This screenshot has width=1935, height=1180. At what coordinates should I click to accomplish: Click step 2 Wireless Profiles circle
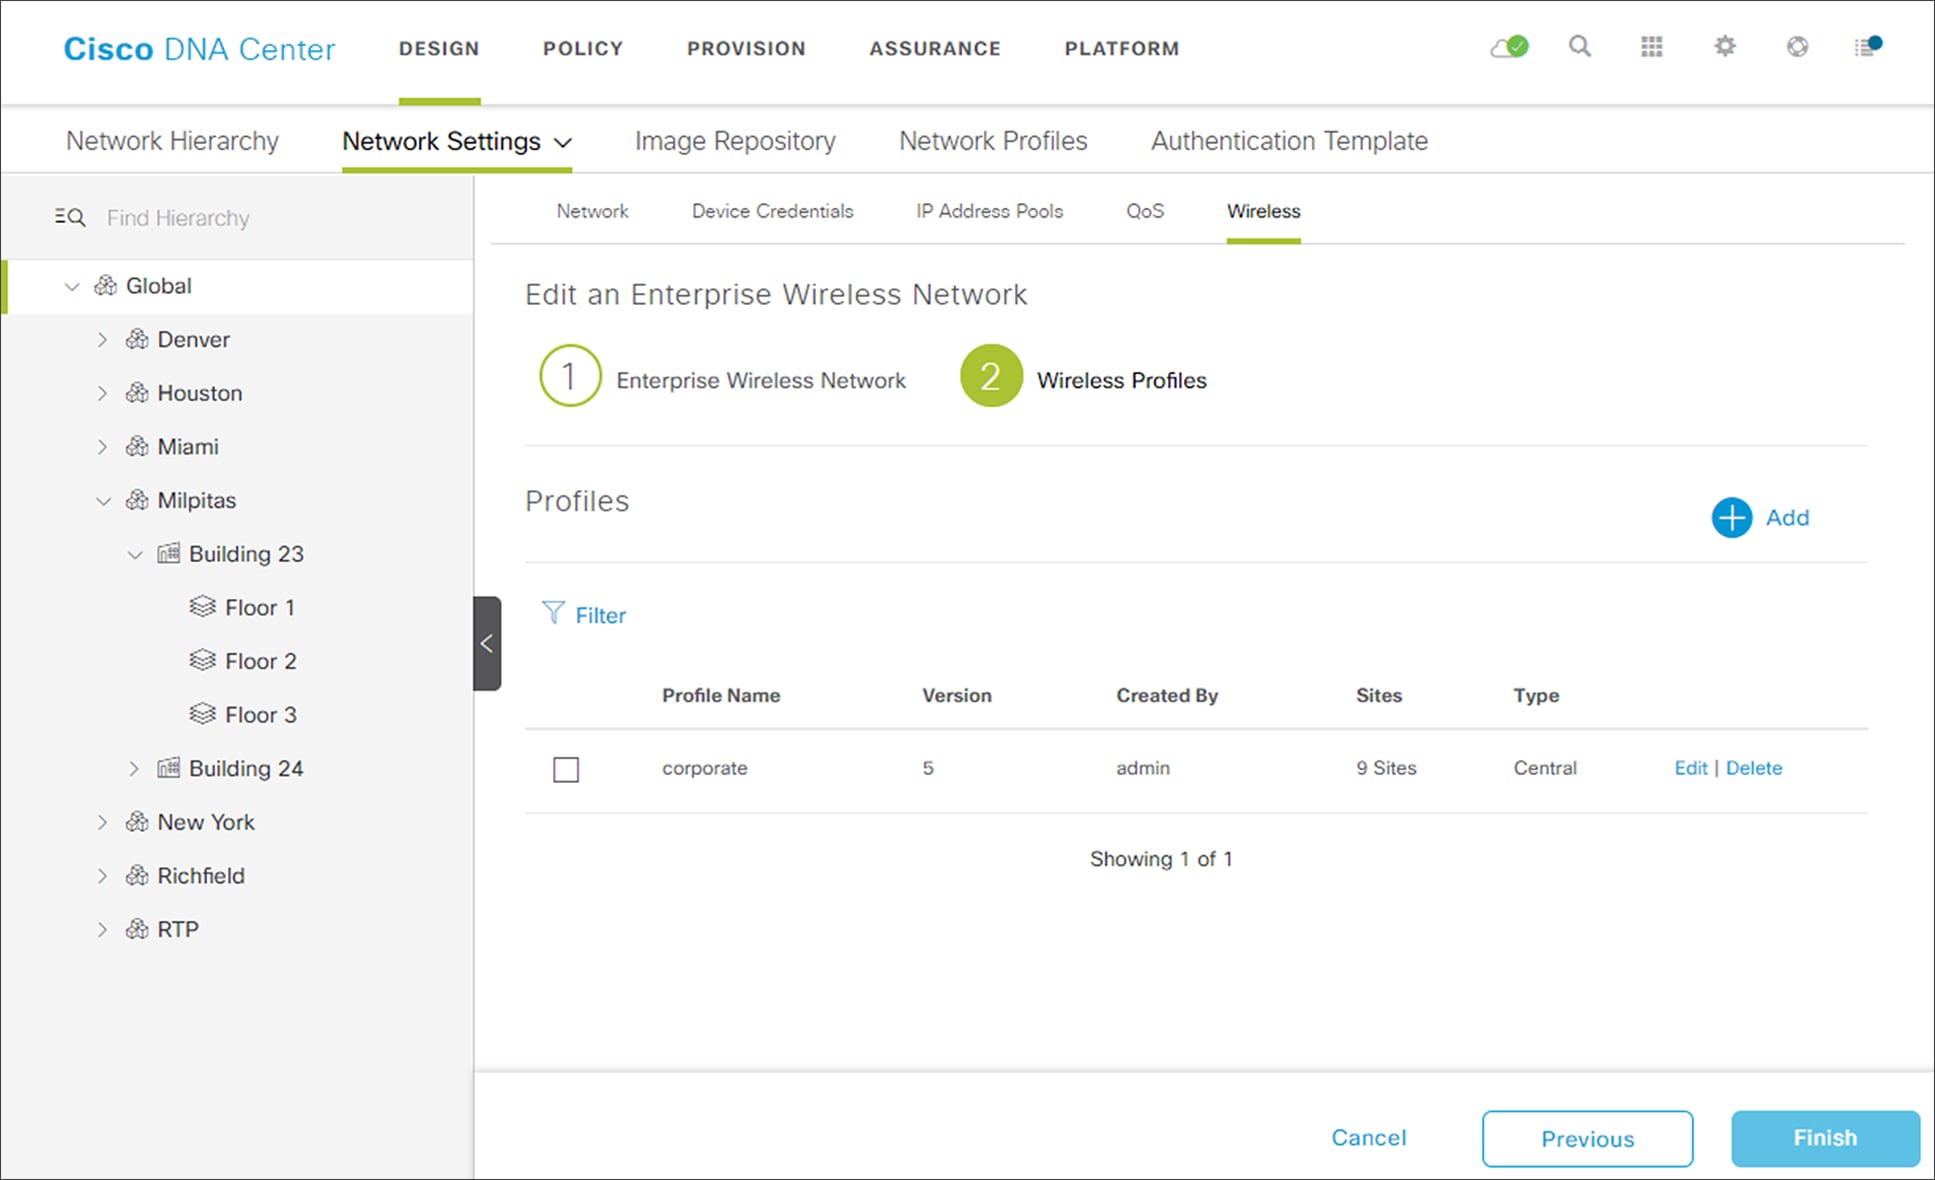tap(991, 376)
